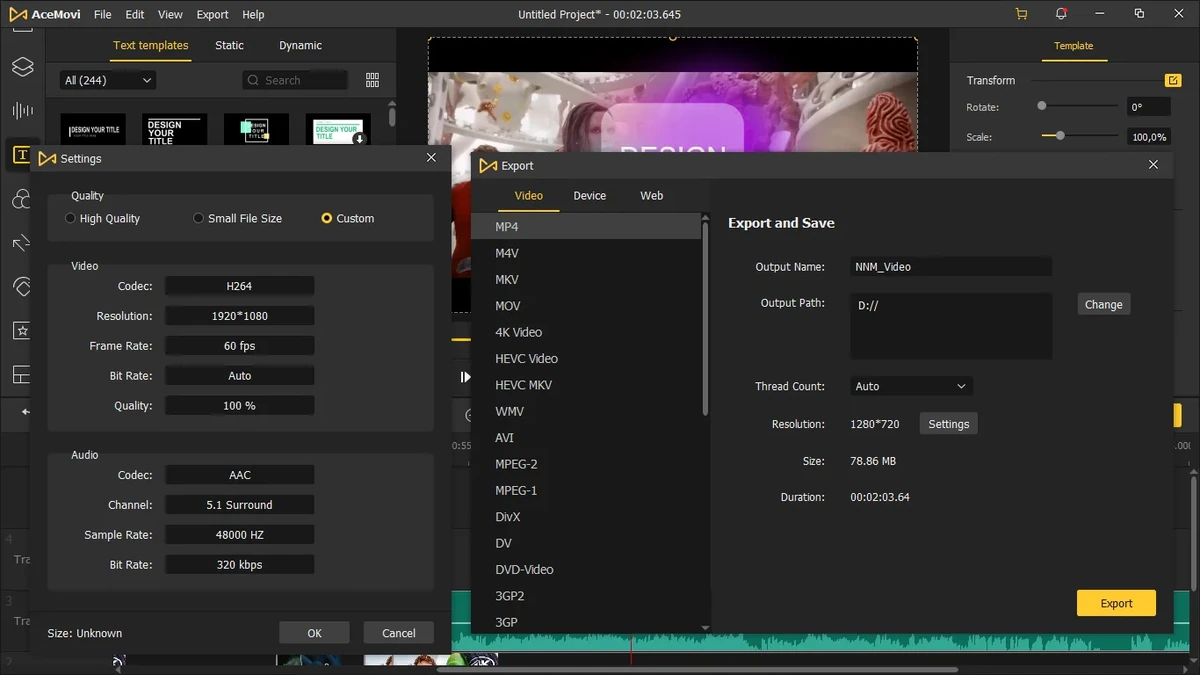Select the Text tool in sidebar

pos(22,155)
